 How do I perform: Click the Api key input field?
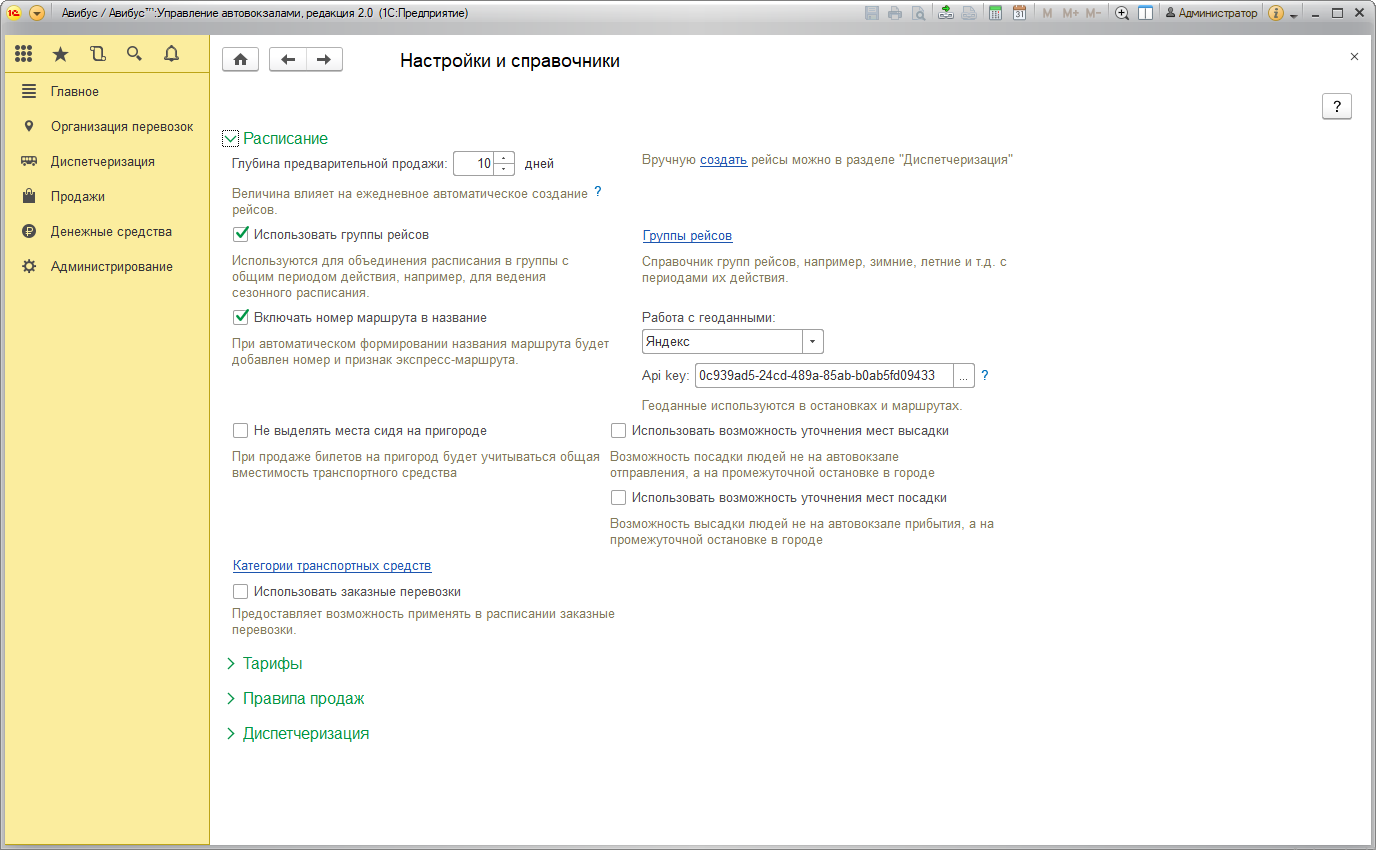(823, 376)
